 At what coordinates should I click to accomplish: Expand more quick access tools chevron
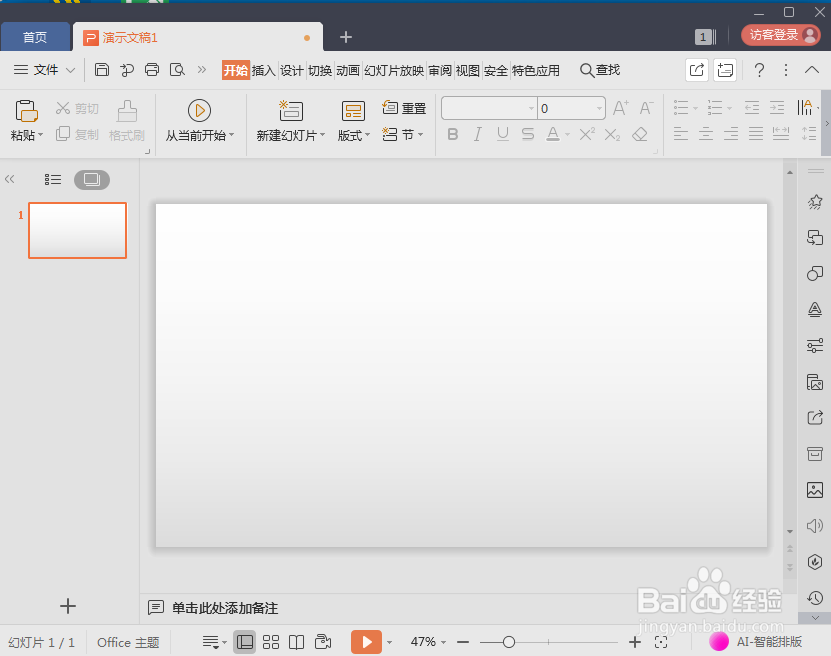coord(202,69)
